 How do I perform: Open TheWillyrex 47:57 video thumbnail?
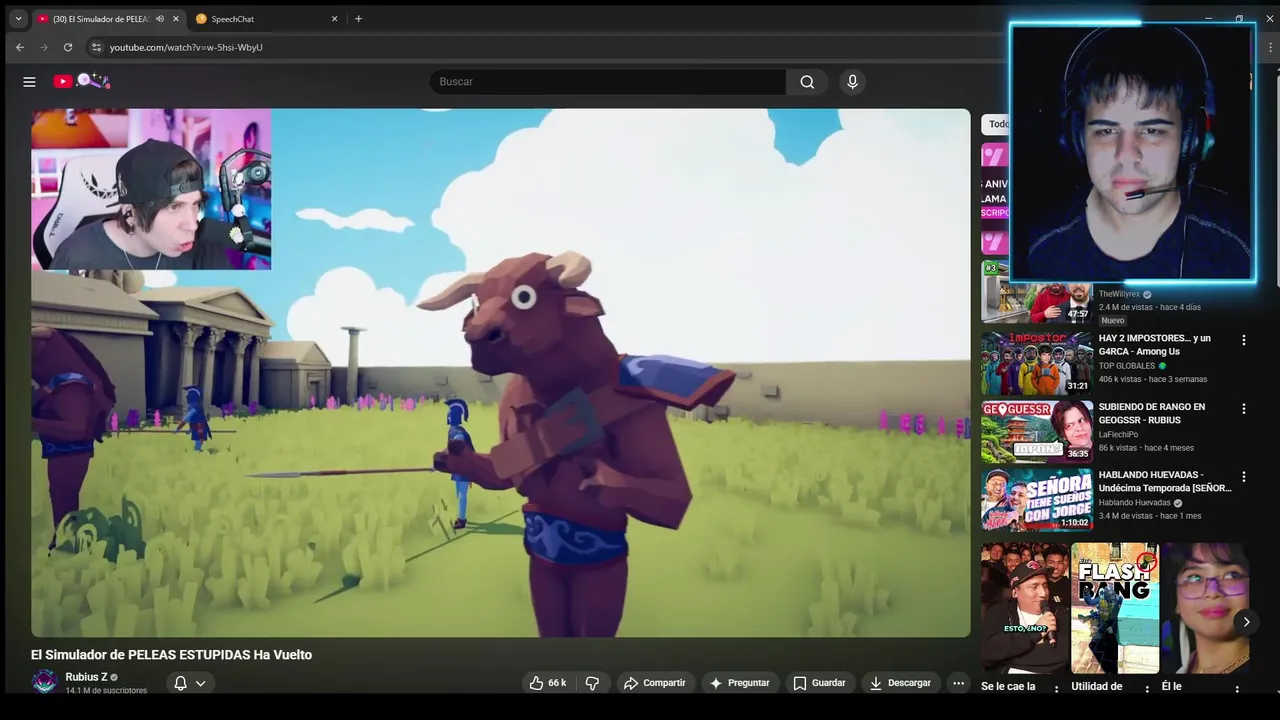pos(1036,293)
